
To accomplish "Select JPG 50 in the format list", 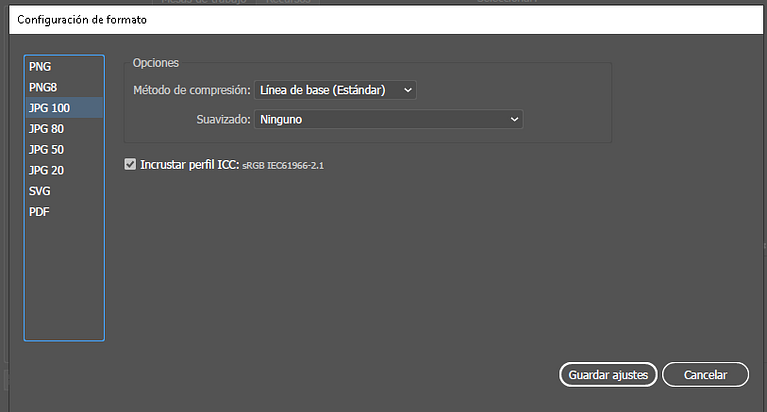I will tap(64, 149).
